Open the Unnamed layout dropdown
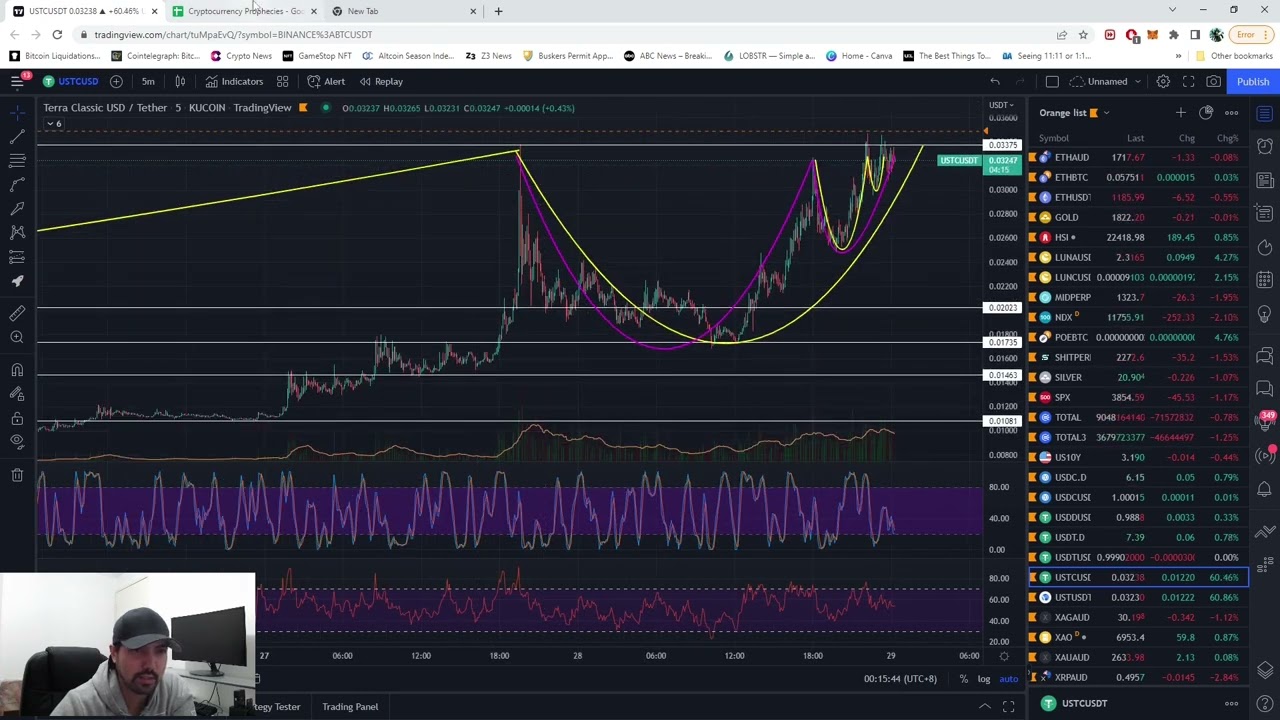Image resolution: width=1280 pixels, height=720 pixels. tap(1105, 81)
